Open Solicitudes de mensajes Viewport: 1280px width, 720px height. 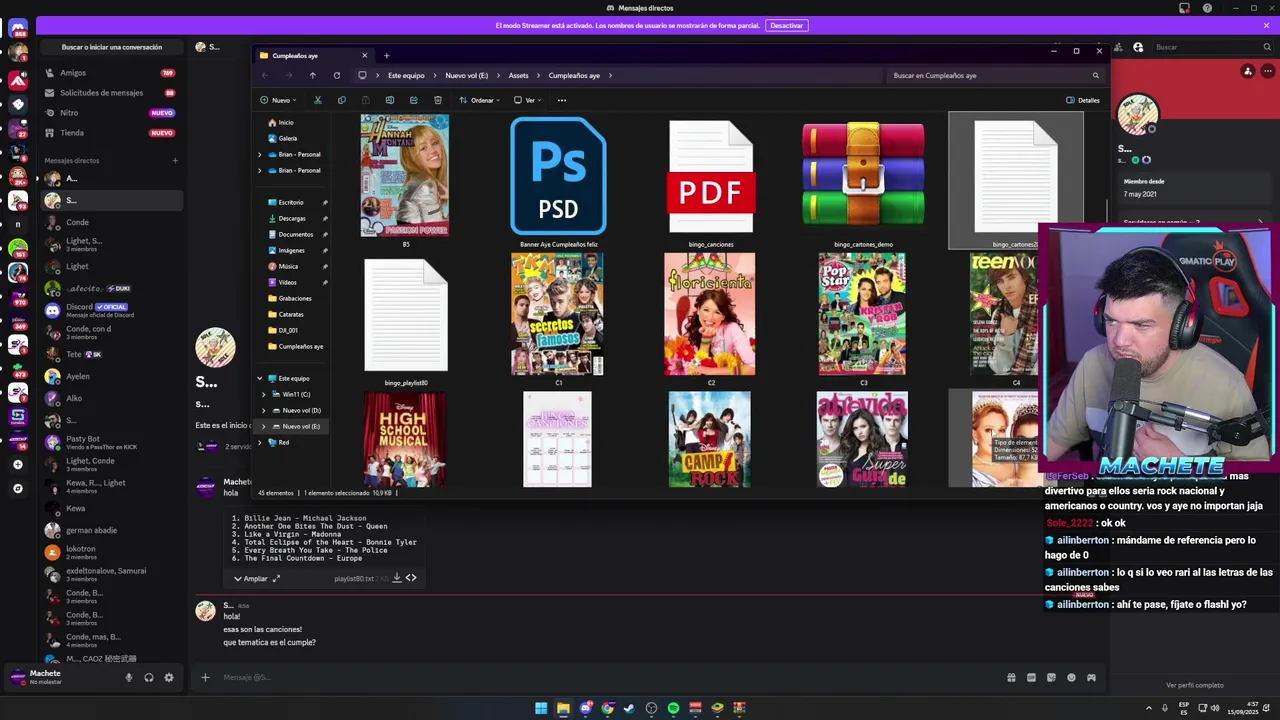111,92
